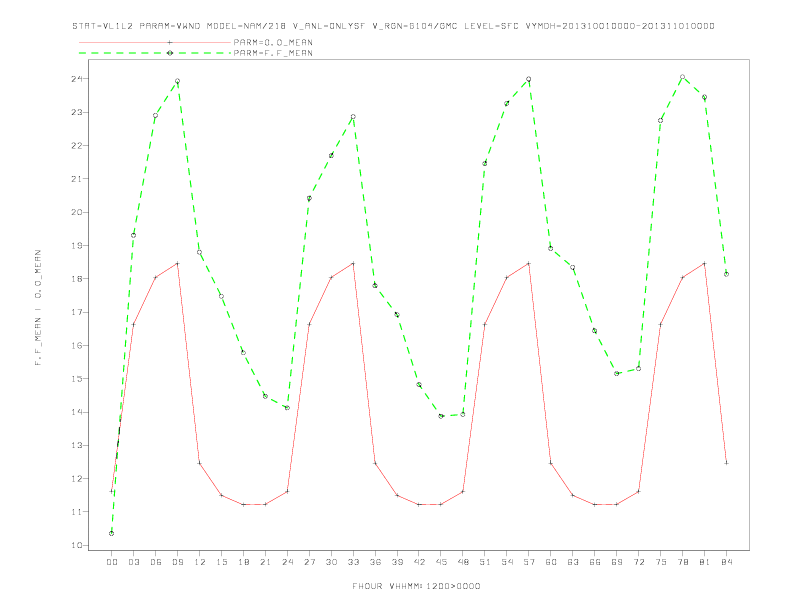The height and width of the screenshot is (612, 792).
Task: Click the y-axis tick label 22
Action: tap(77, 145)
